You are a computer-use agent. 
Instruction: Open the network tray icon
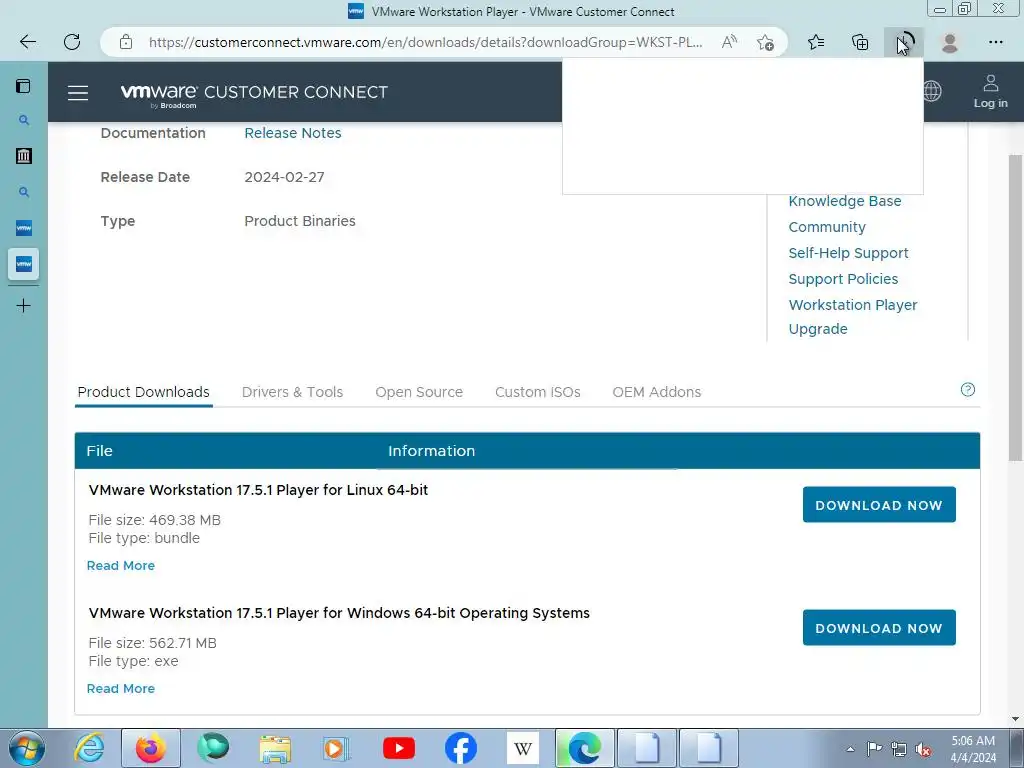click(x=899, y=749)
